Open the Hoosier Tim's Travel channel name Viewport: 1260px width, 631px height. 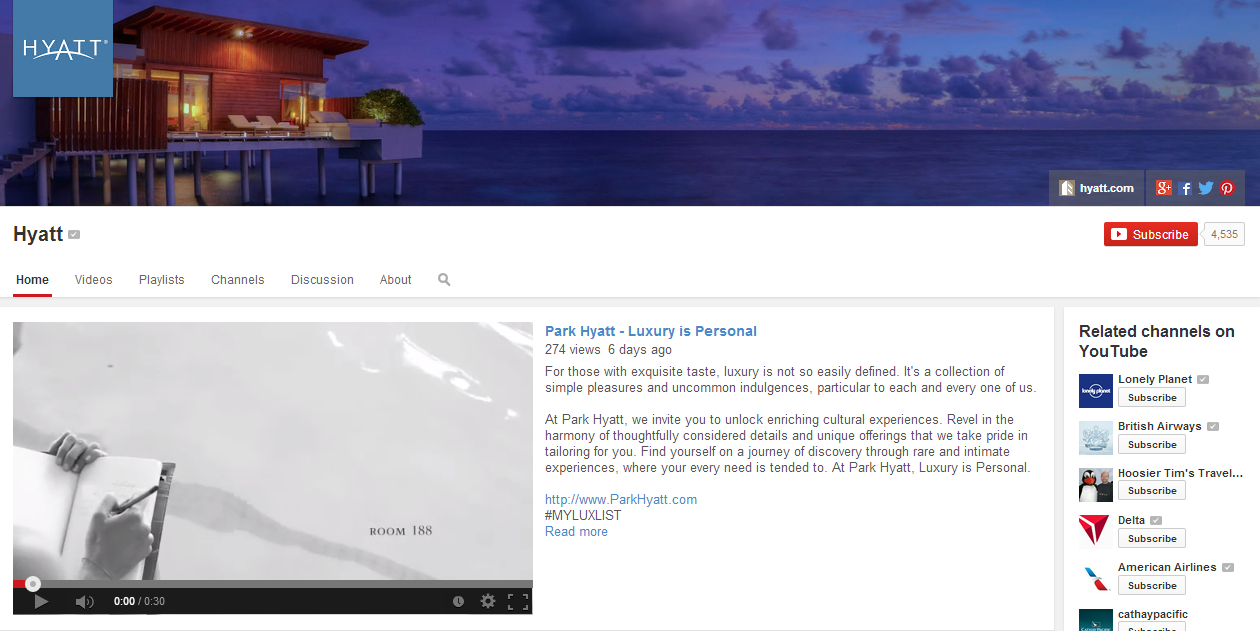(x=1180, y=473)
